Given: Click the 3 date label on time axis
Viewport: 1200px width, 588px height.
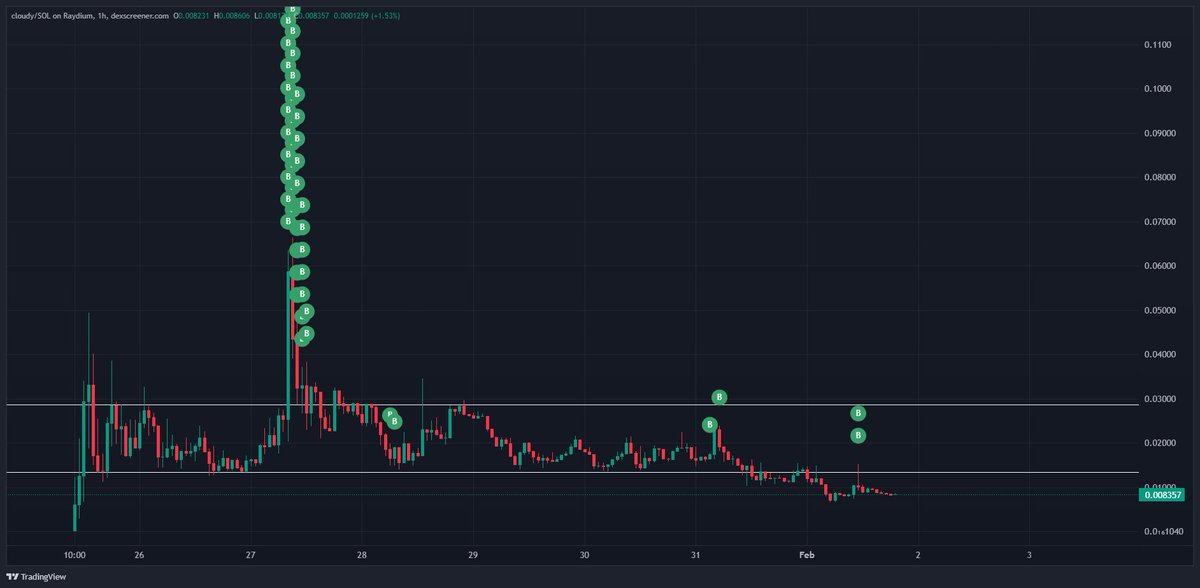Looking at the screenshot, I should click(x=1030, y=553).
